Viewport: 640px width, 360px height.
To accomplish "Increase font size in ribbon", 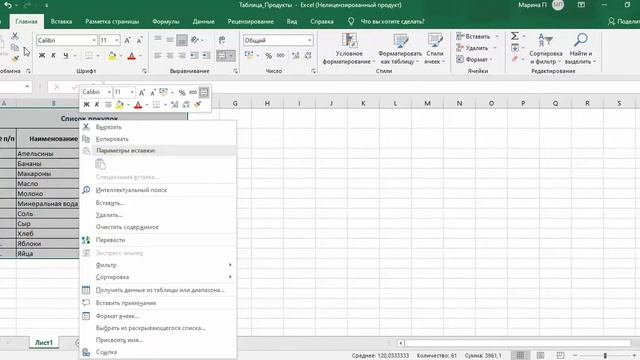I will coord(127,40).
